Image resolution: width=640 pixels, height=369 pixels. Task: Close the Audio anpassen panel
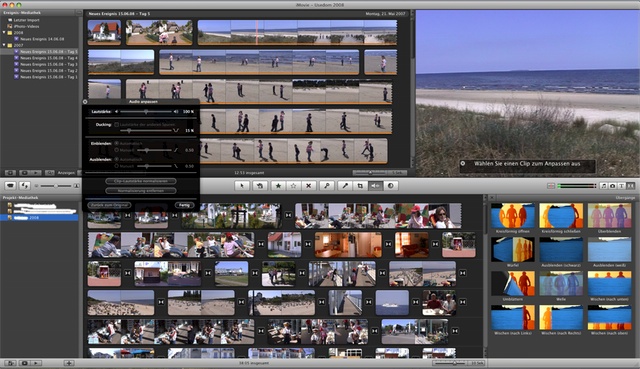[x=85, y=102]
